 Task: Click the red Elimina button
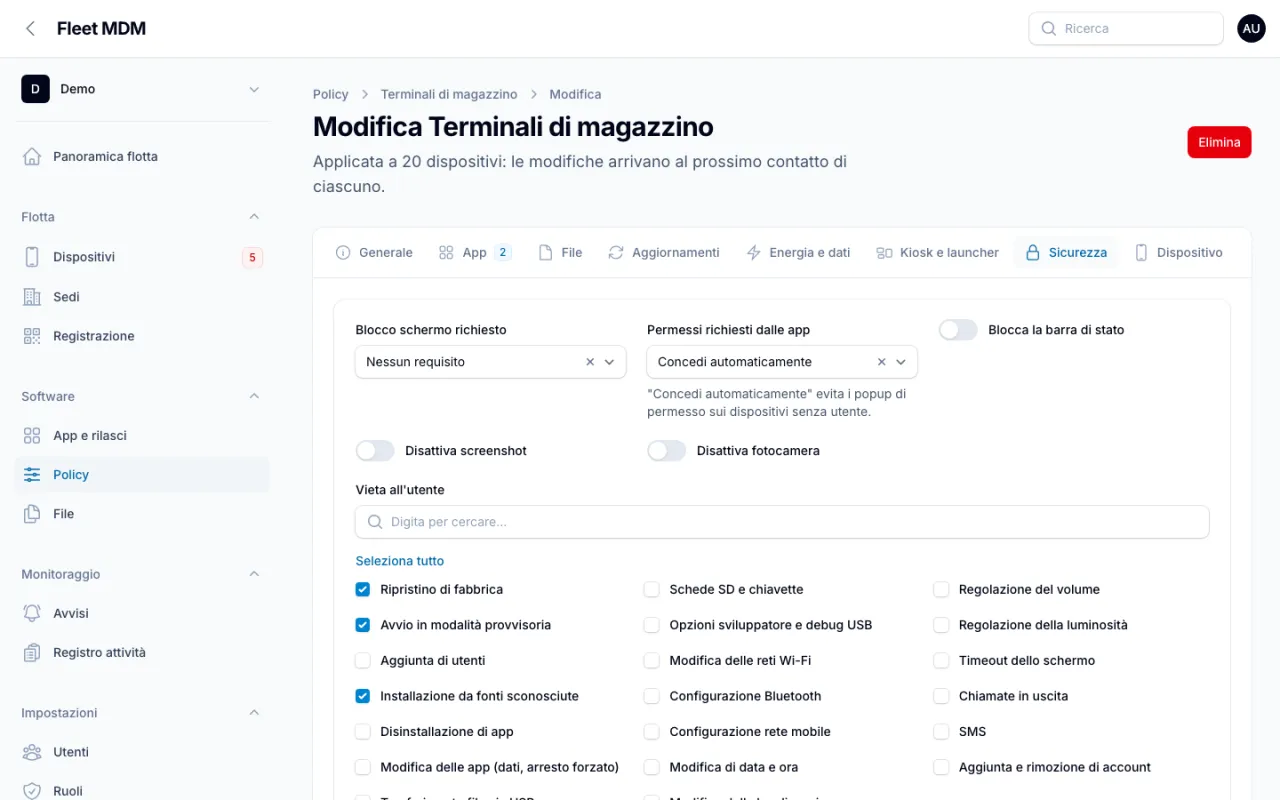pos(1219,142)
